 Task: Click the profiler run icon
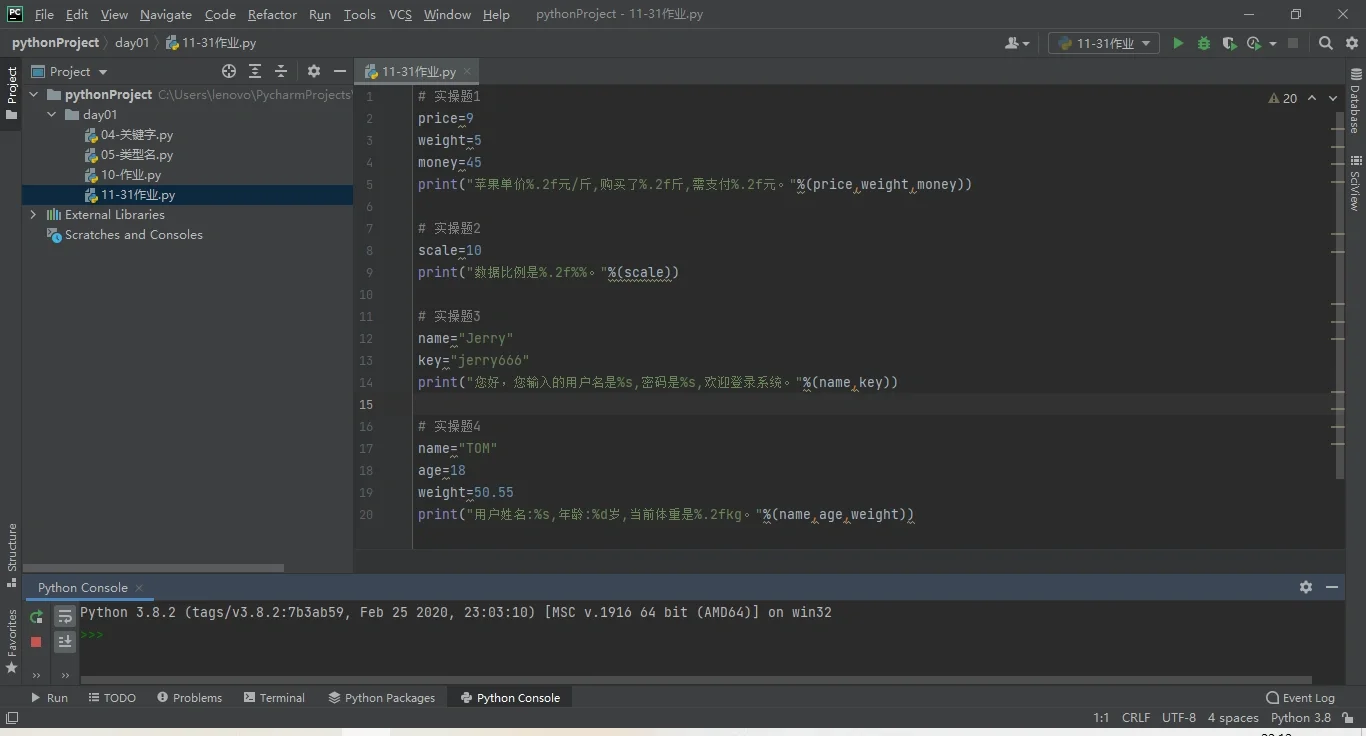click(x=1254, y=43)
